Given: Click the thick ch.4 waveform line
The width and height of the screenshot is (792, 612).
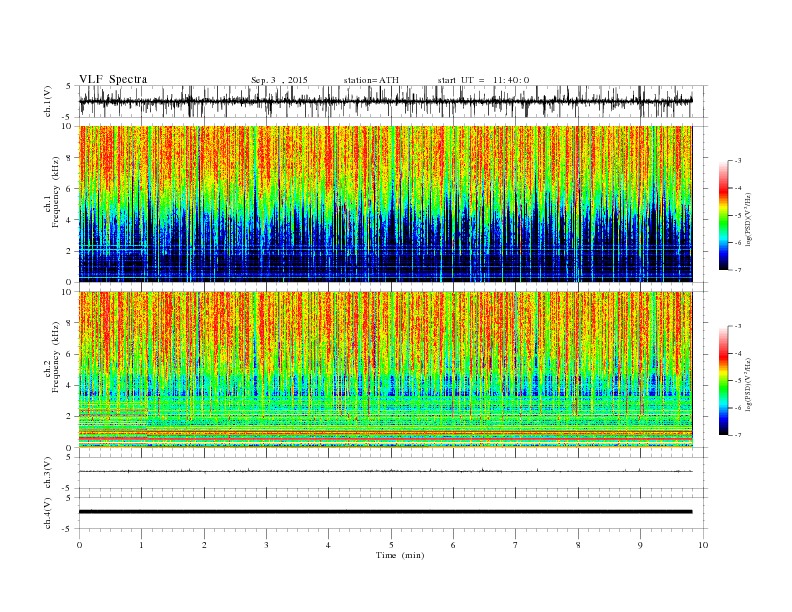Looking at the screenshot, I should click(x=385, y=512).
